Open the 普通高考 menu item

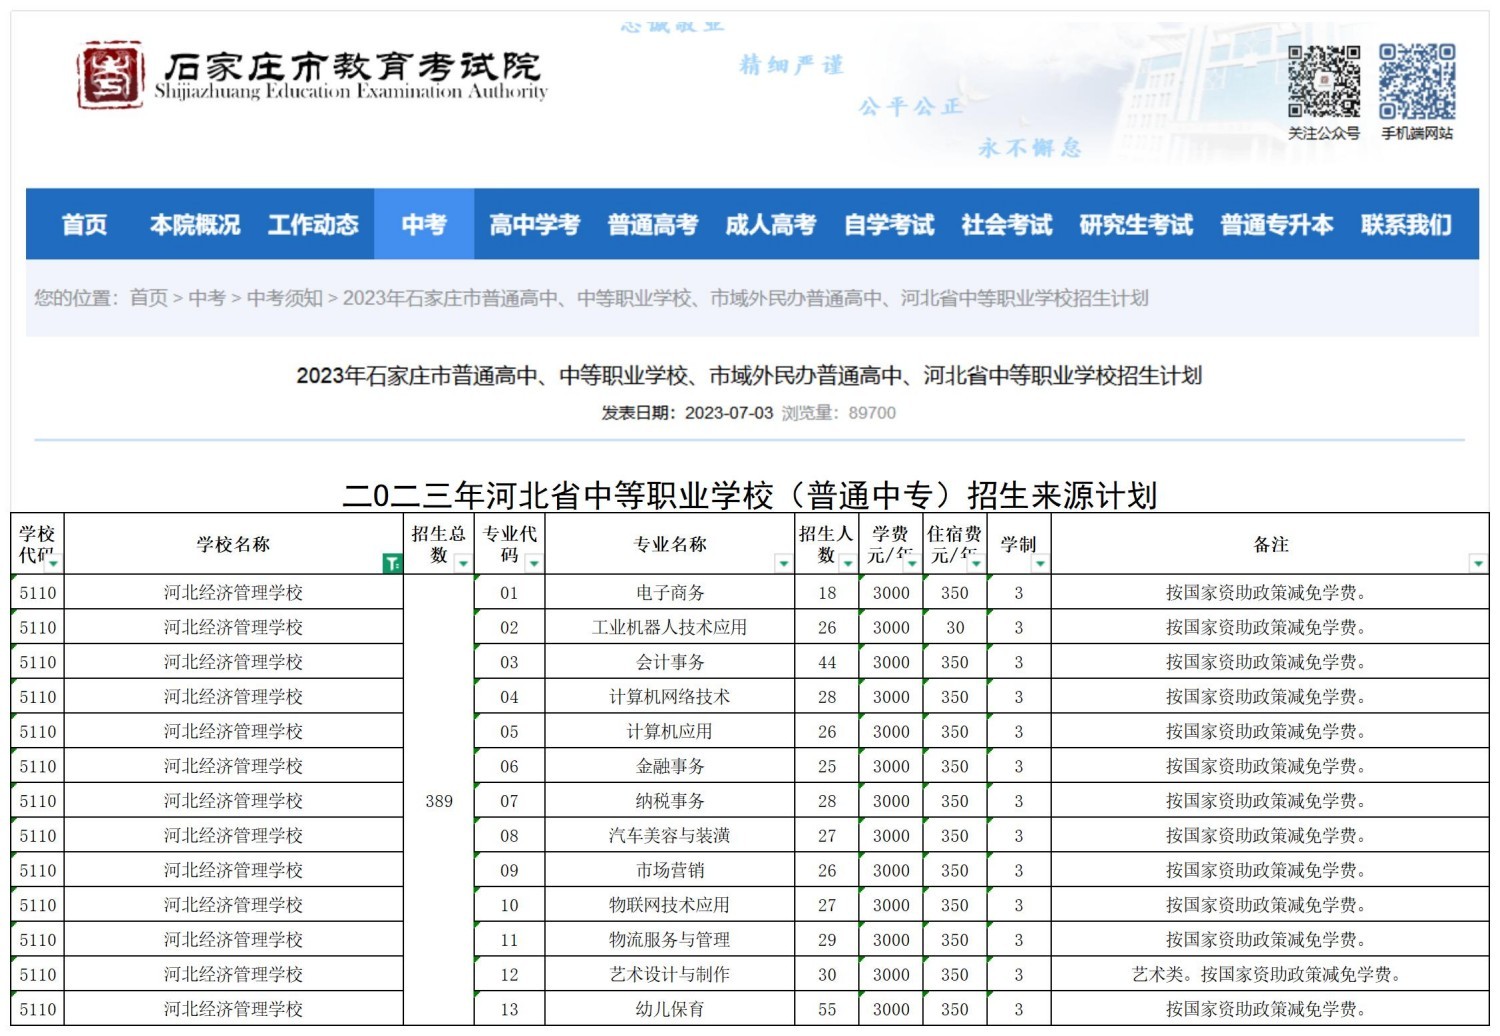tap(654, 224)
